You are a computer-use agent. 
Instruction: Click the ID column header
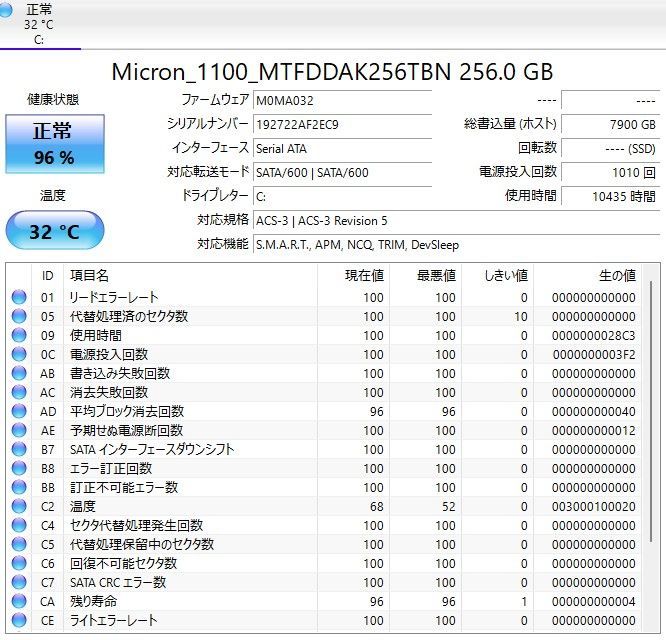[48, 276]
